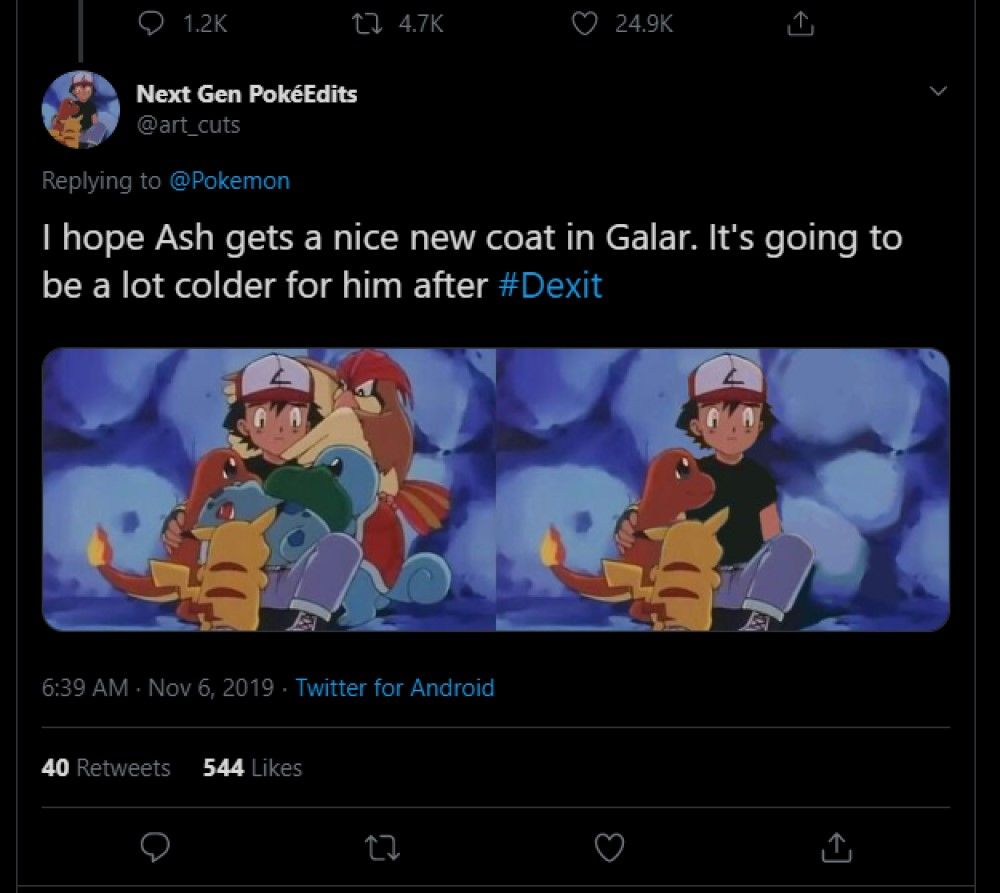Click the 6:39 AM Nov 6, 2019 timestamp
The height and width of the screenshot is (893, 1000).
(x=158, y=688)
